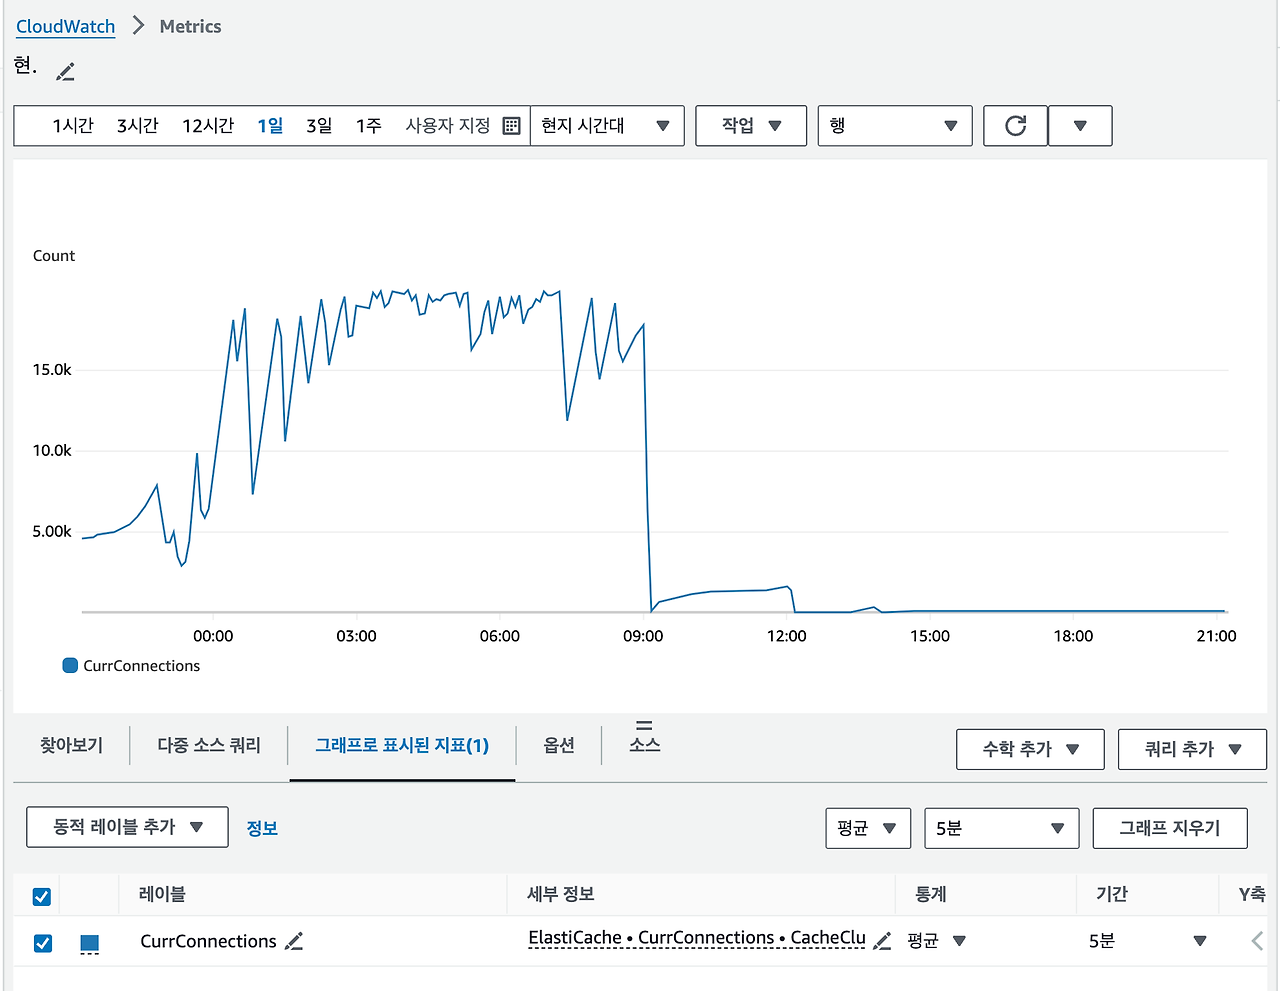Open the 작업 actions dropdown
1280x991 pixels.
[x=751, y=126]
